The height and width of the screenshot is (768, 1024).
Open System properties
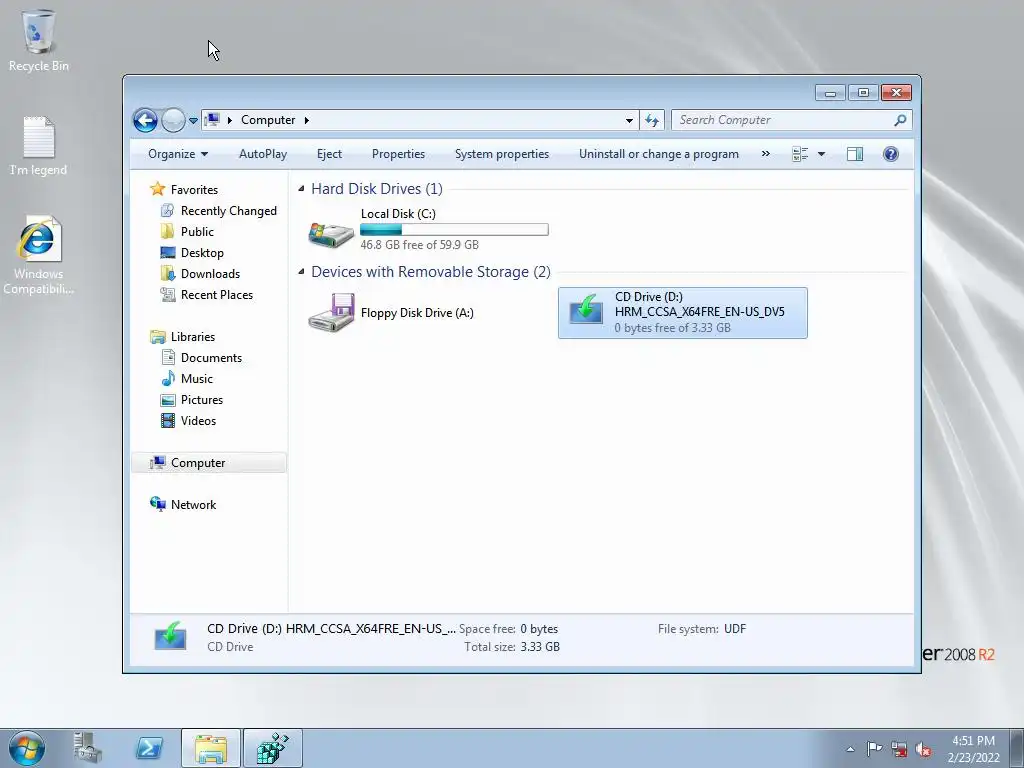[x=502, y=154]
